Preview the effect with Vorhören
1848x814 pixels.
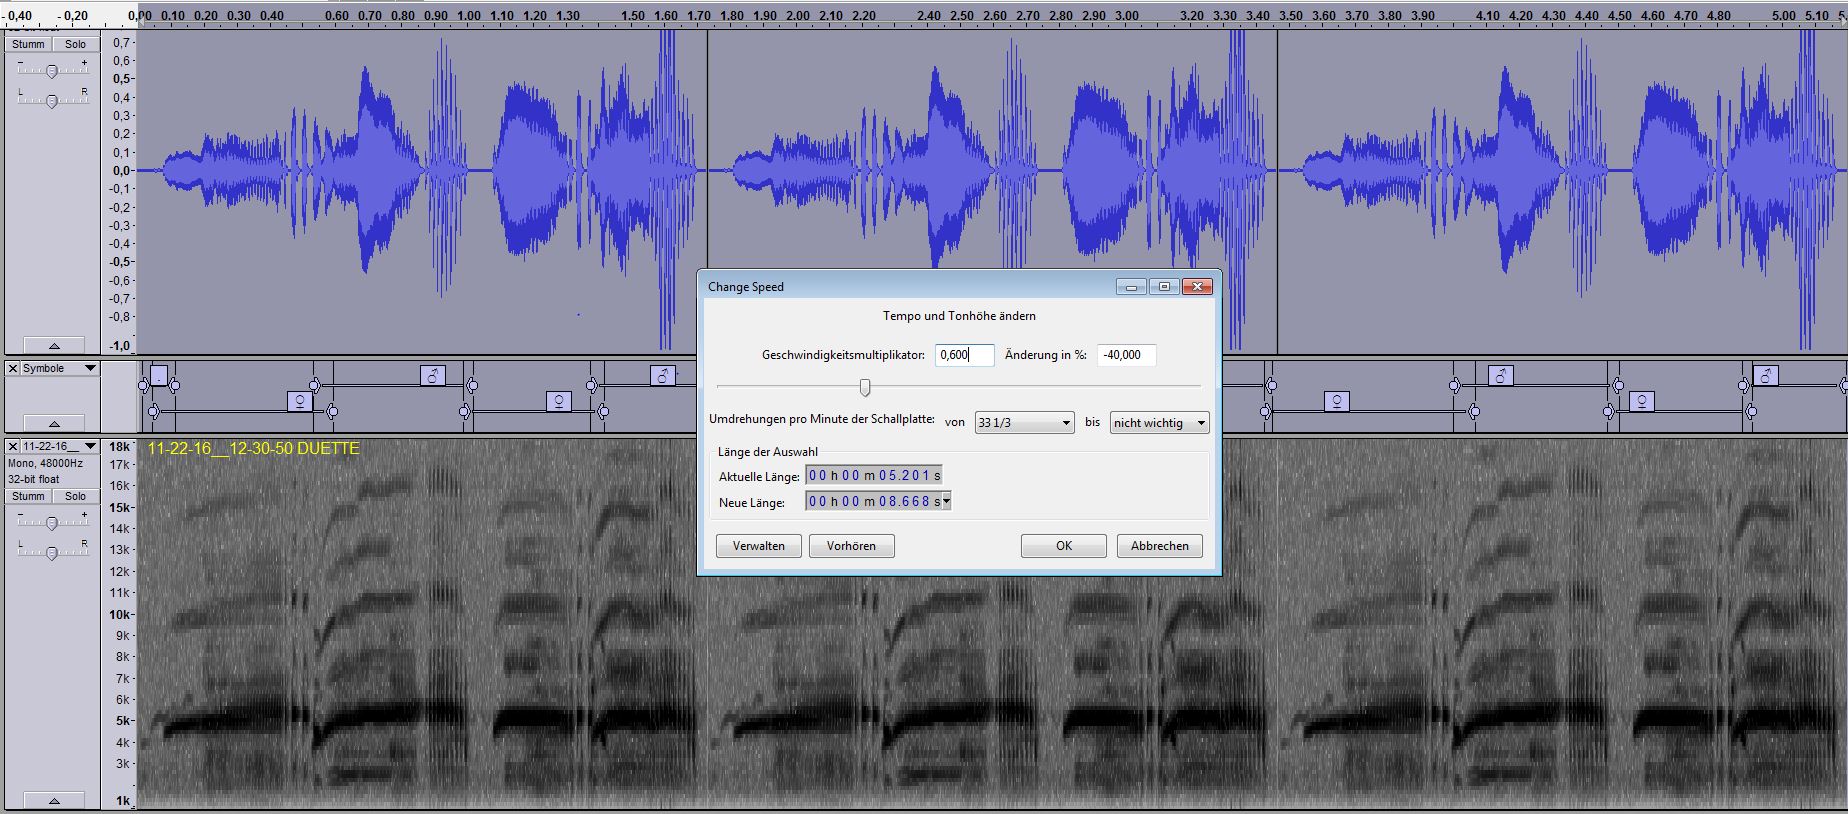tap(851, 546)
